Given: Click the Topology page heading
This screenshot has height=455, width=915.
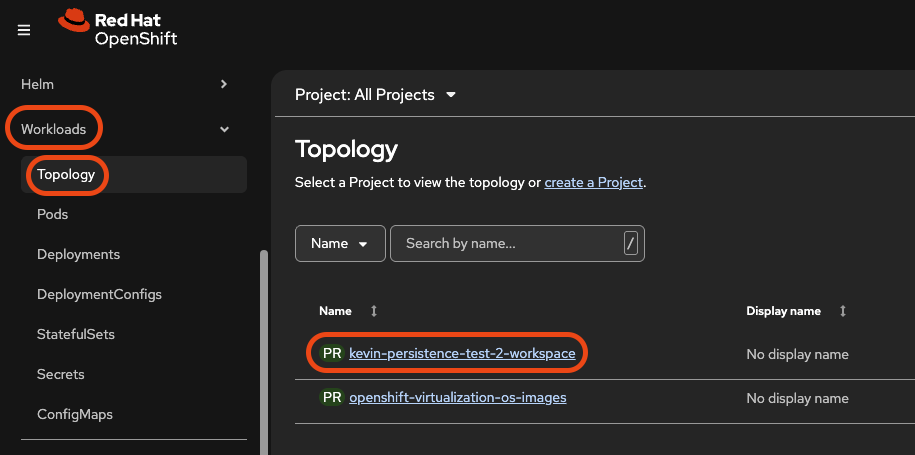Looking at the screenshot, I should click(347, 149).
